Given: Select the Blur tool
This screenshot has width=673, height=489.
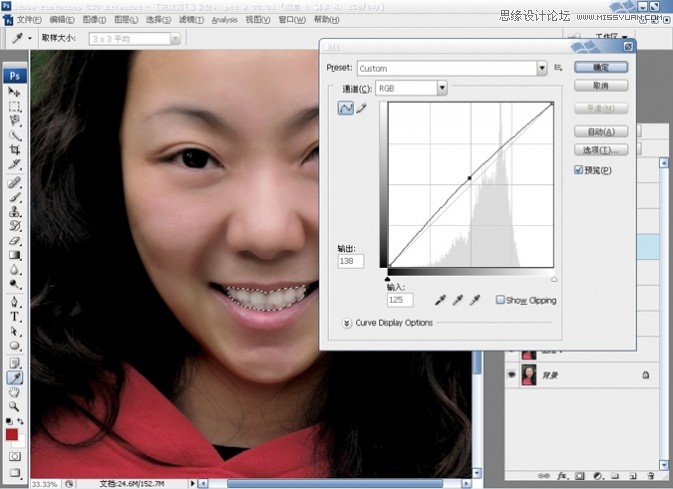Looking at the screenshot, I should pyautogui.click(x=14, y=270).
